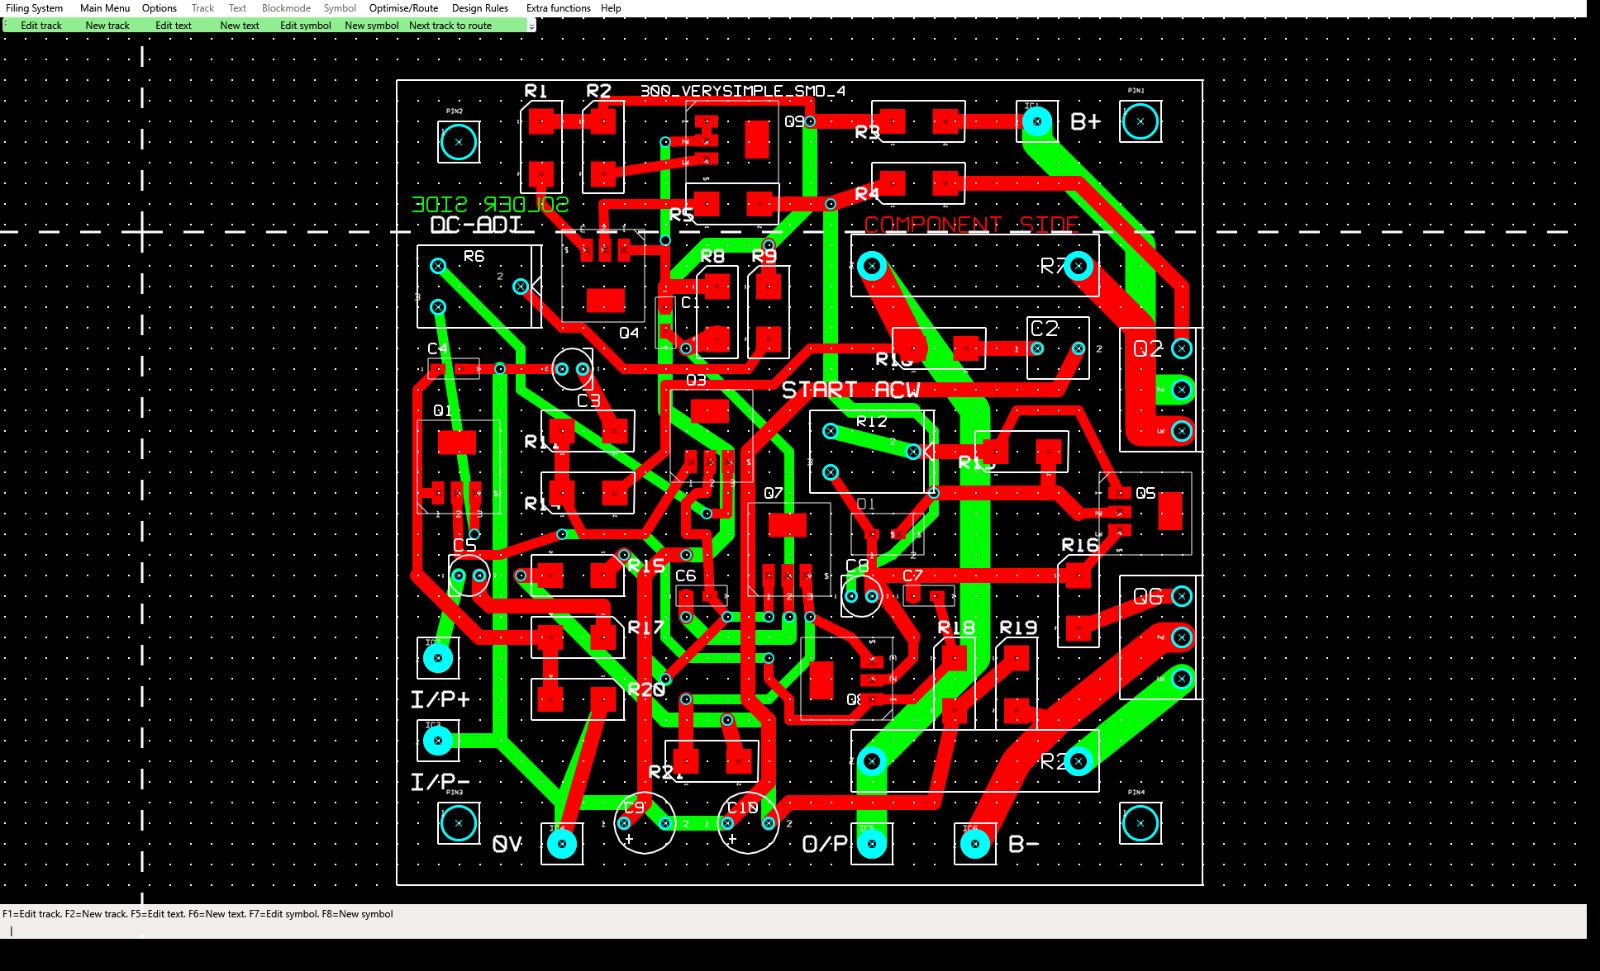Click the Q9 via pad

coord(810,122)
